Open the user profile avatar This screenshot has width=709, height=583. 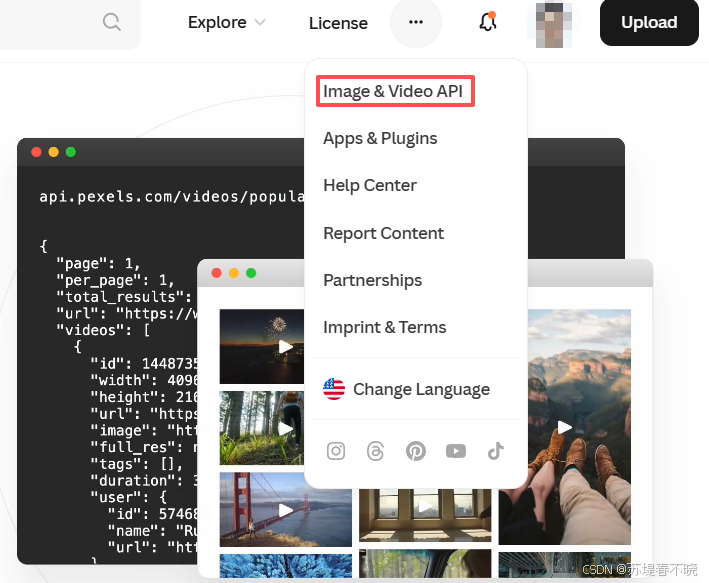(554, 24)
